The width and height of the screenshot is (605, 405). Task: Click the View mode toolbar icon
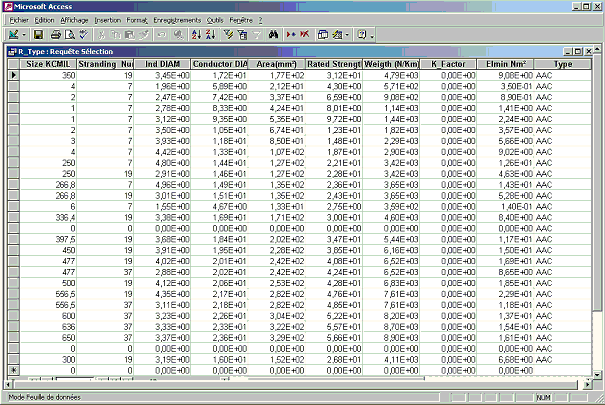click(x=14, y=35)
